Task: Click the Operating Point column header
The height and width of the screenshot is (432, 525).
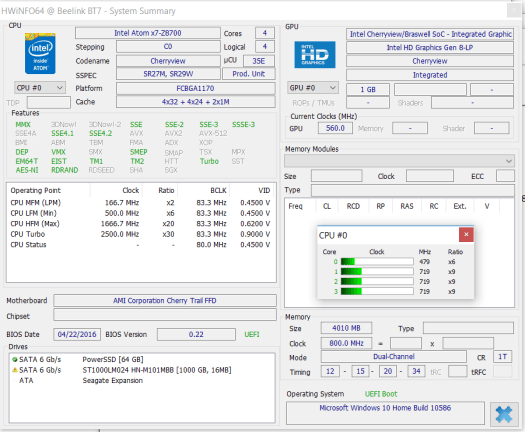Action: (49, 190)
